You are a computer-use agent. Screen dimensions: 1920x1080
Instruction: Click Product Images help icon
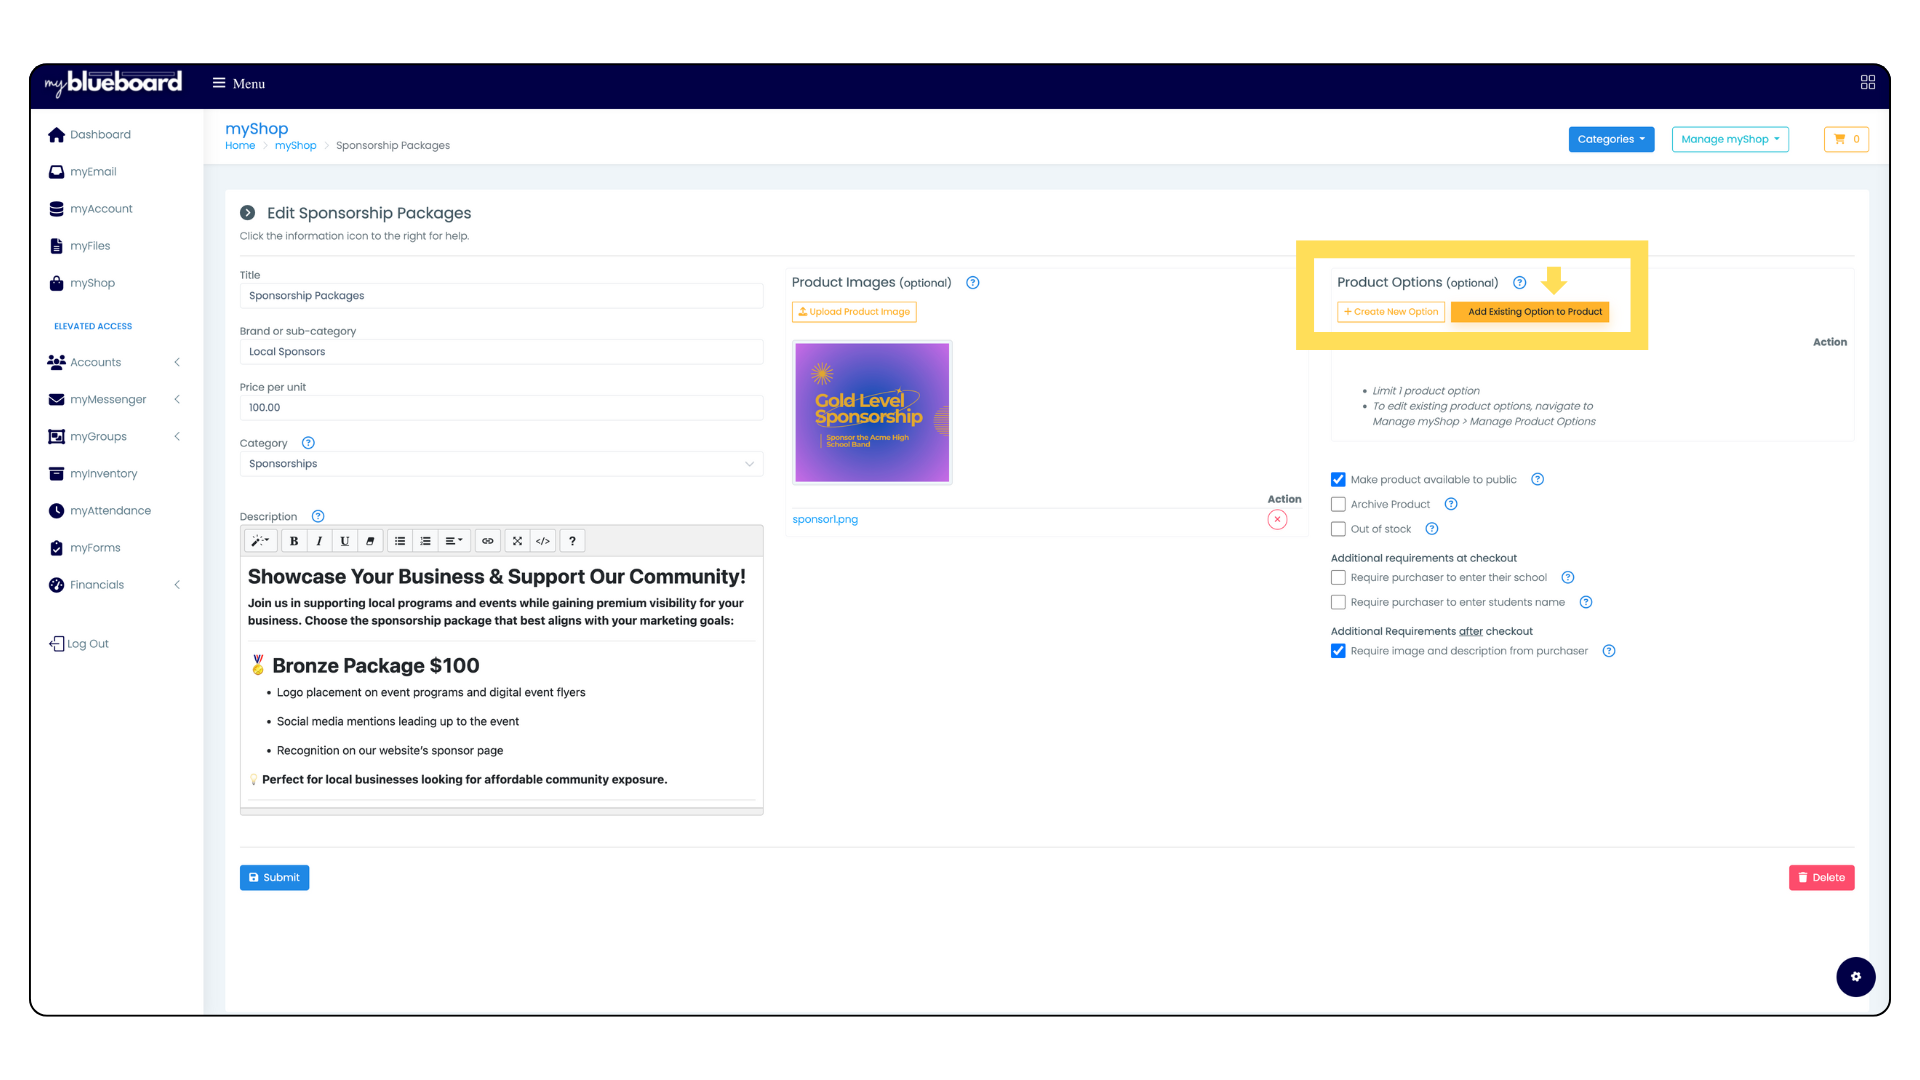[972, 283]
